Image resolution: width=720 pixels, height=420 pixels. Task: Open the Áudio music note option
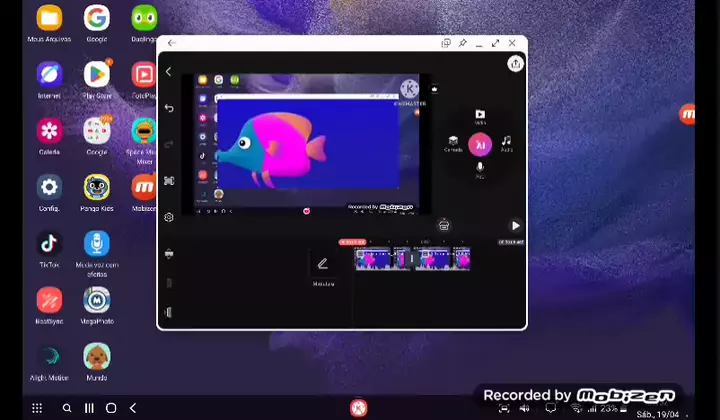coord(507,143)
